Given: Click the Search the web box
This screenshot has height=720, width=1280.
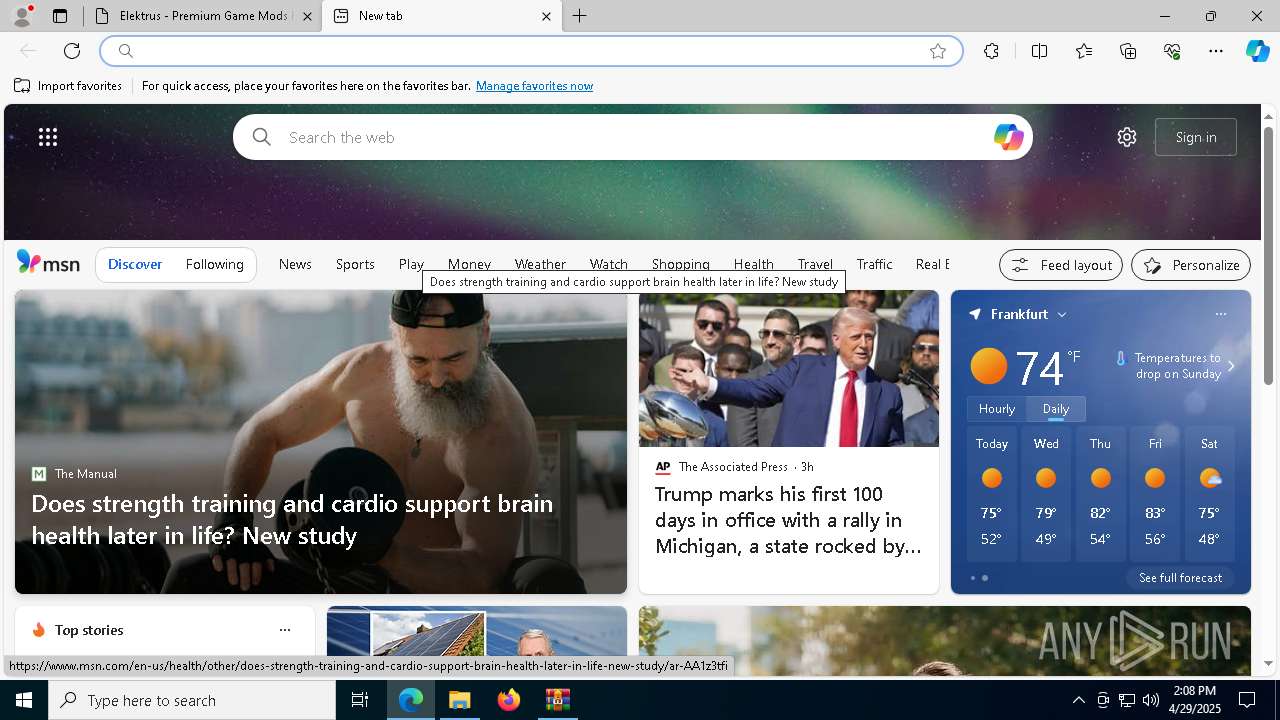Looking at the screenshot, I should pyautogui.click(x=632, y=137).
